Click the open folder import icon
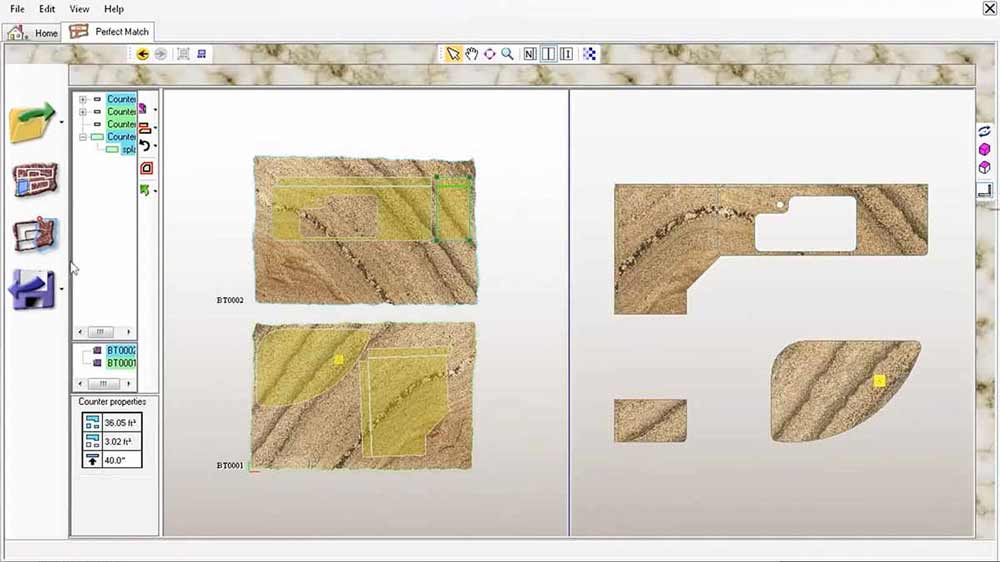The width and height of the screenshot is (1000, 562). pyautogui.click(x=32, y=122)
